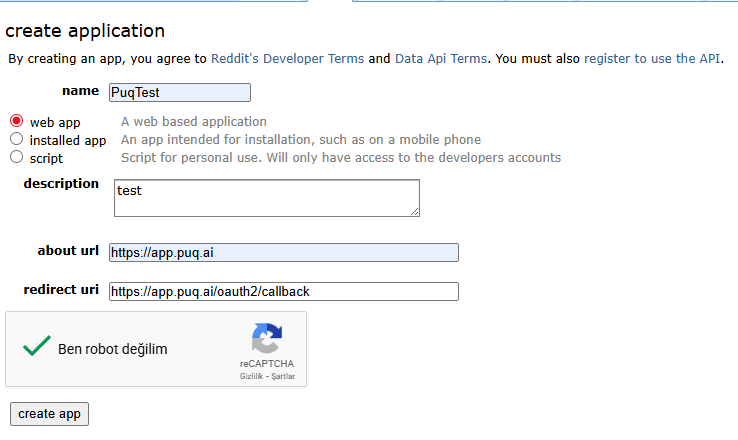This screenshot has height=440, width=738.
Task: Open Reddit's Developer Terms link
Action: [x=287, y=59]
